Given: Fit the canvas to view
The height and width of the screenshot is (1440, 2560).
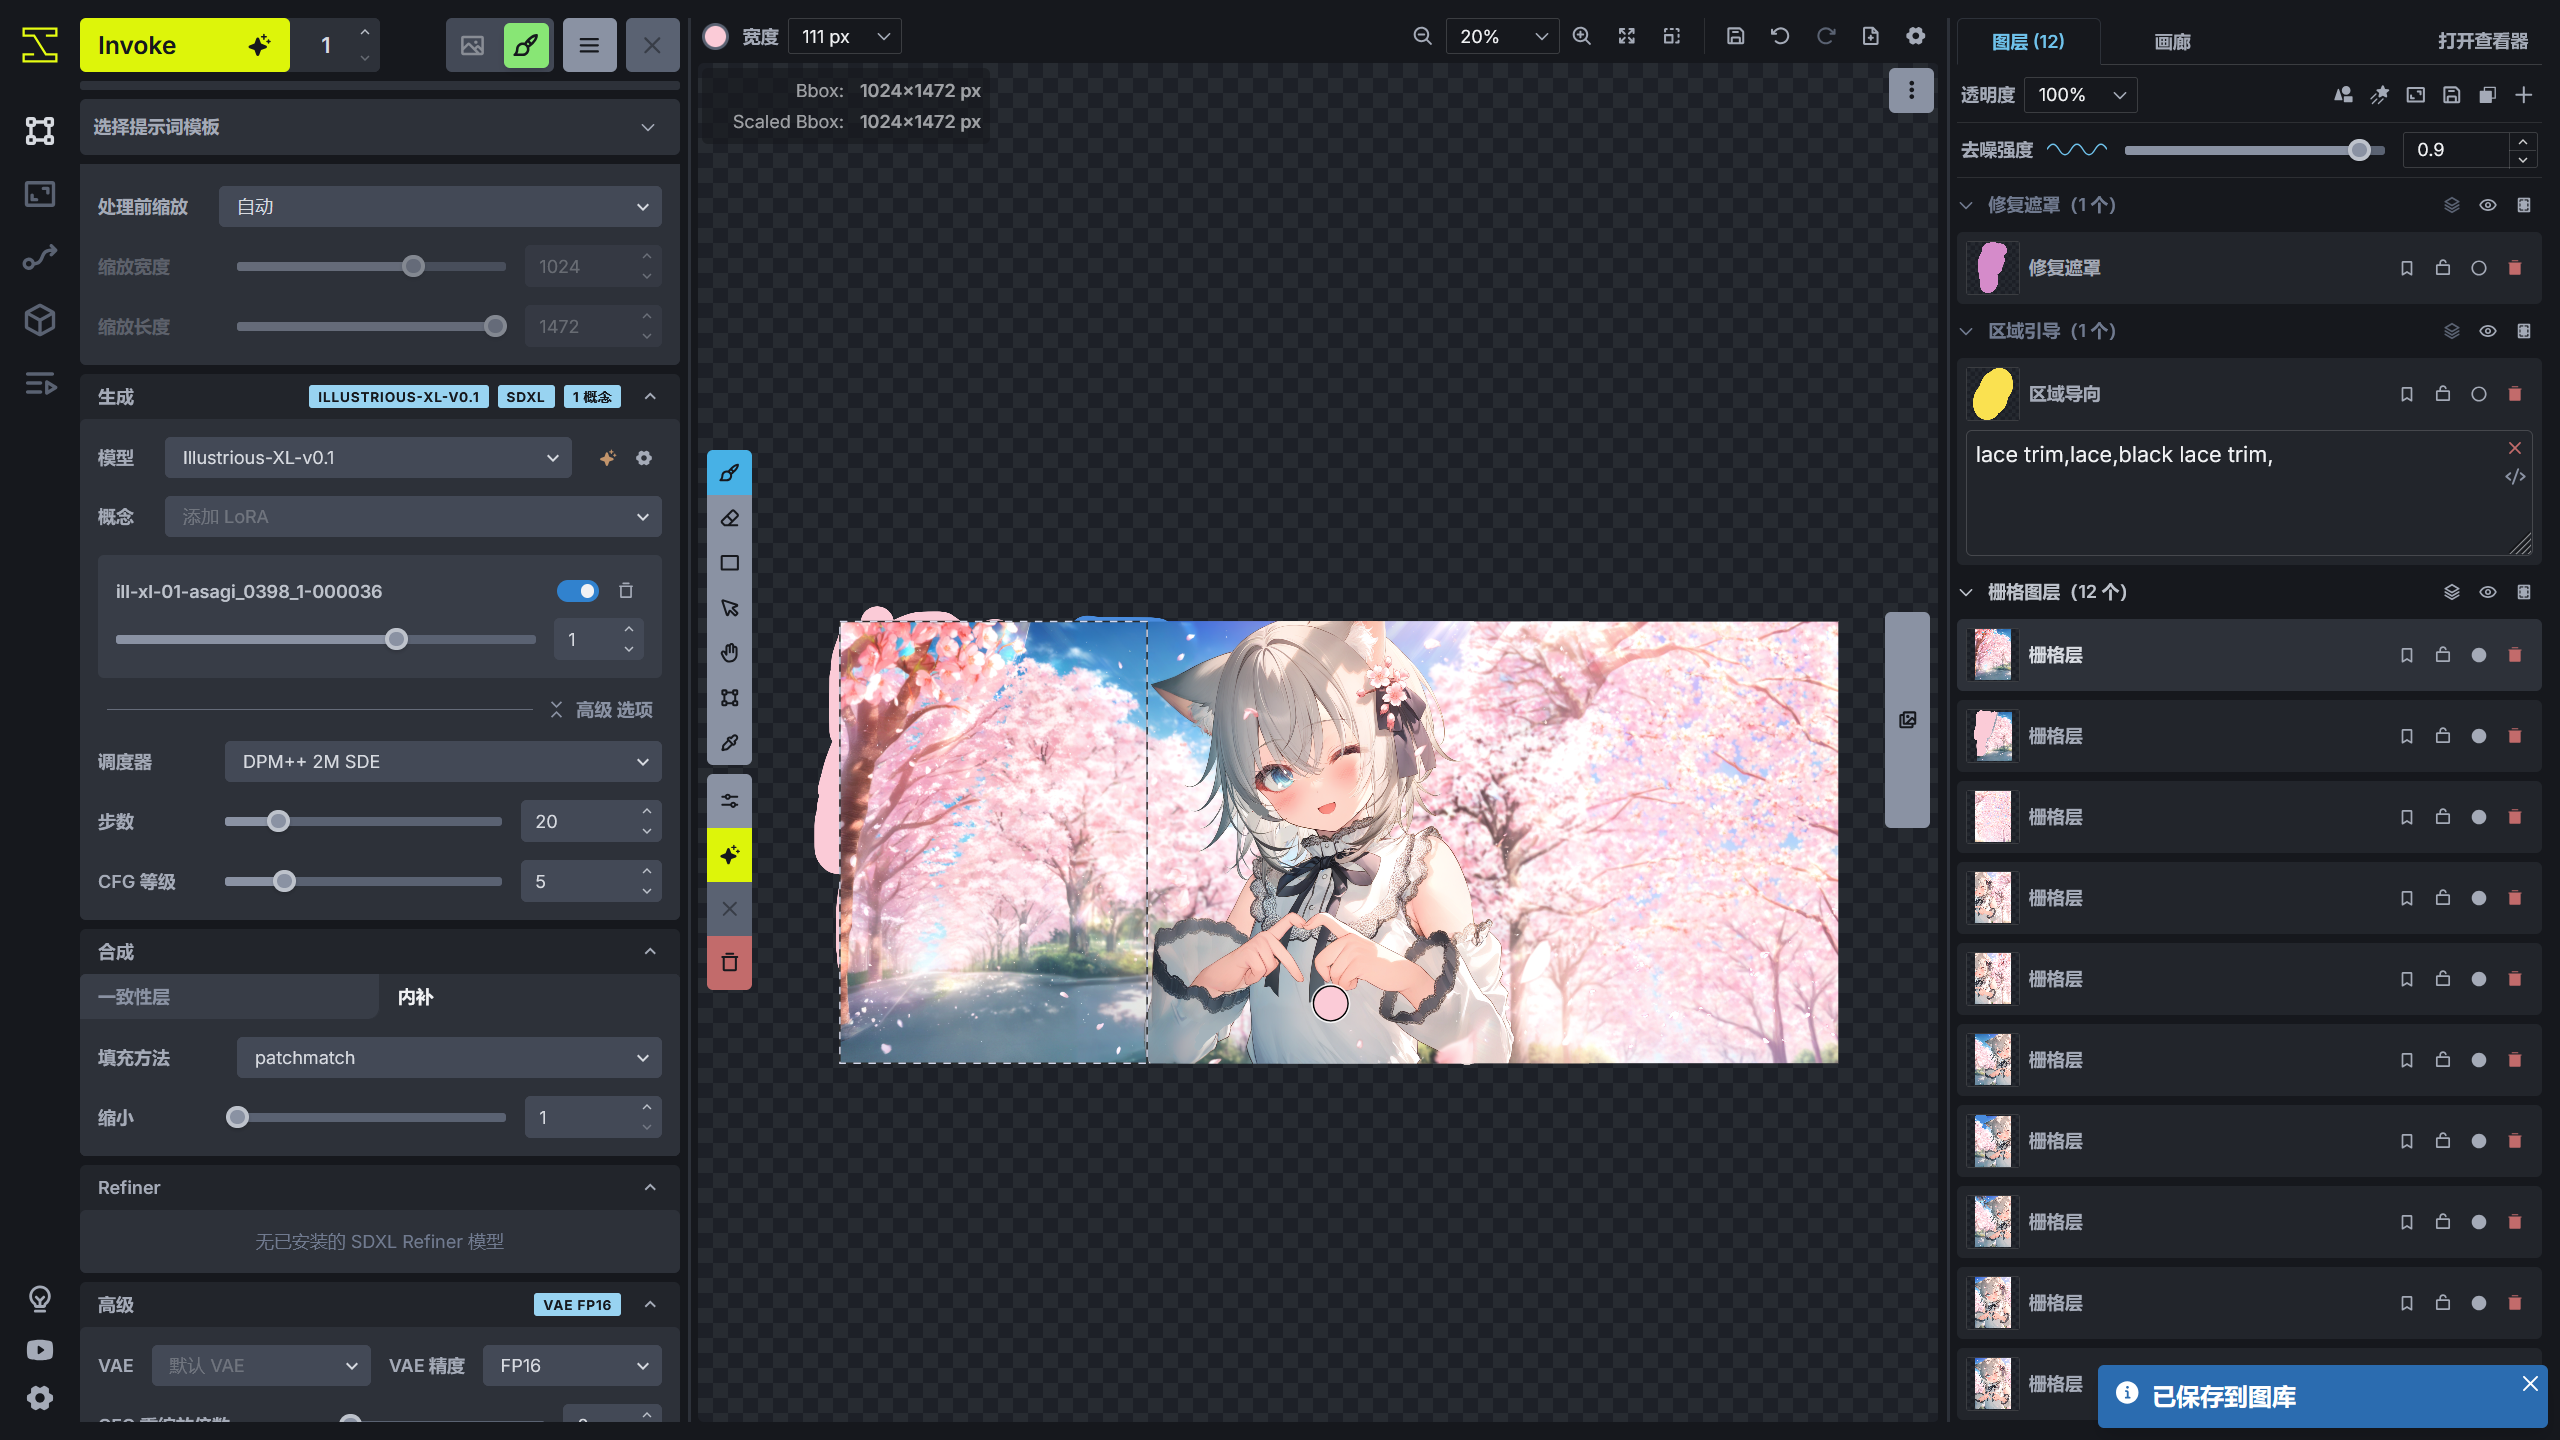Looking at the screenshot, I should coord(1626,35).
